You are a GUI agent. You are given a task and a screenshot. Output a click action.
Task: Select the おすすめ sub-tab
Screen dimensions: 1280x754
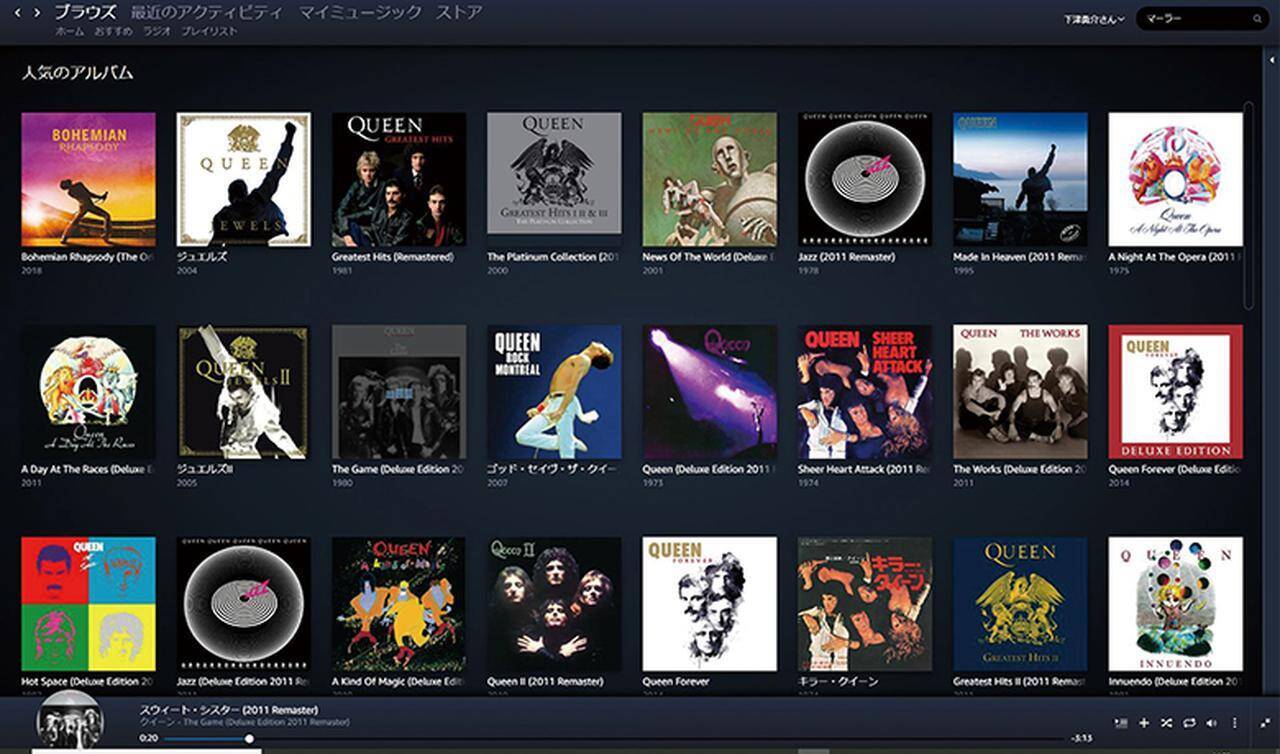[x=113, y=32]
